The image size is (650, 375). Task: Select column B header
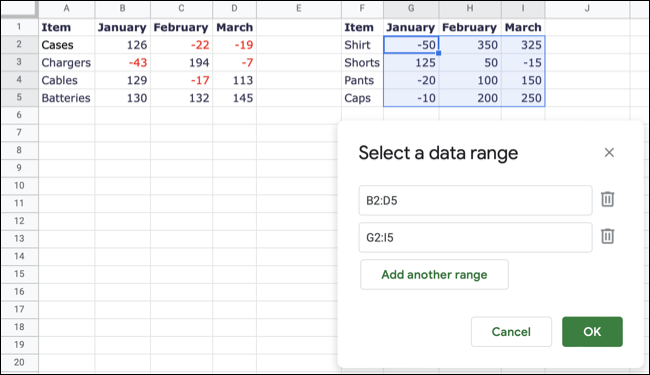pos(122,9)
